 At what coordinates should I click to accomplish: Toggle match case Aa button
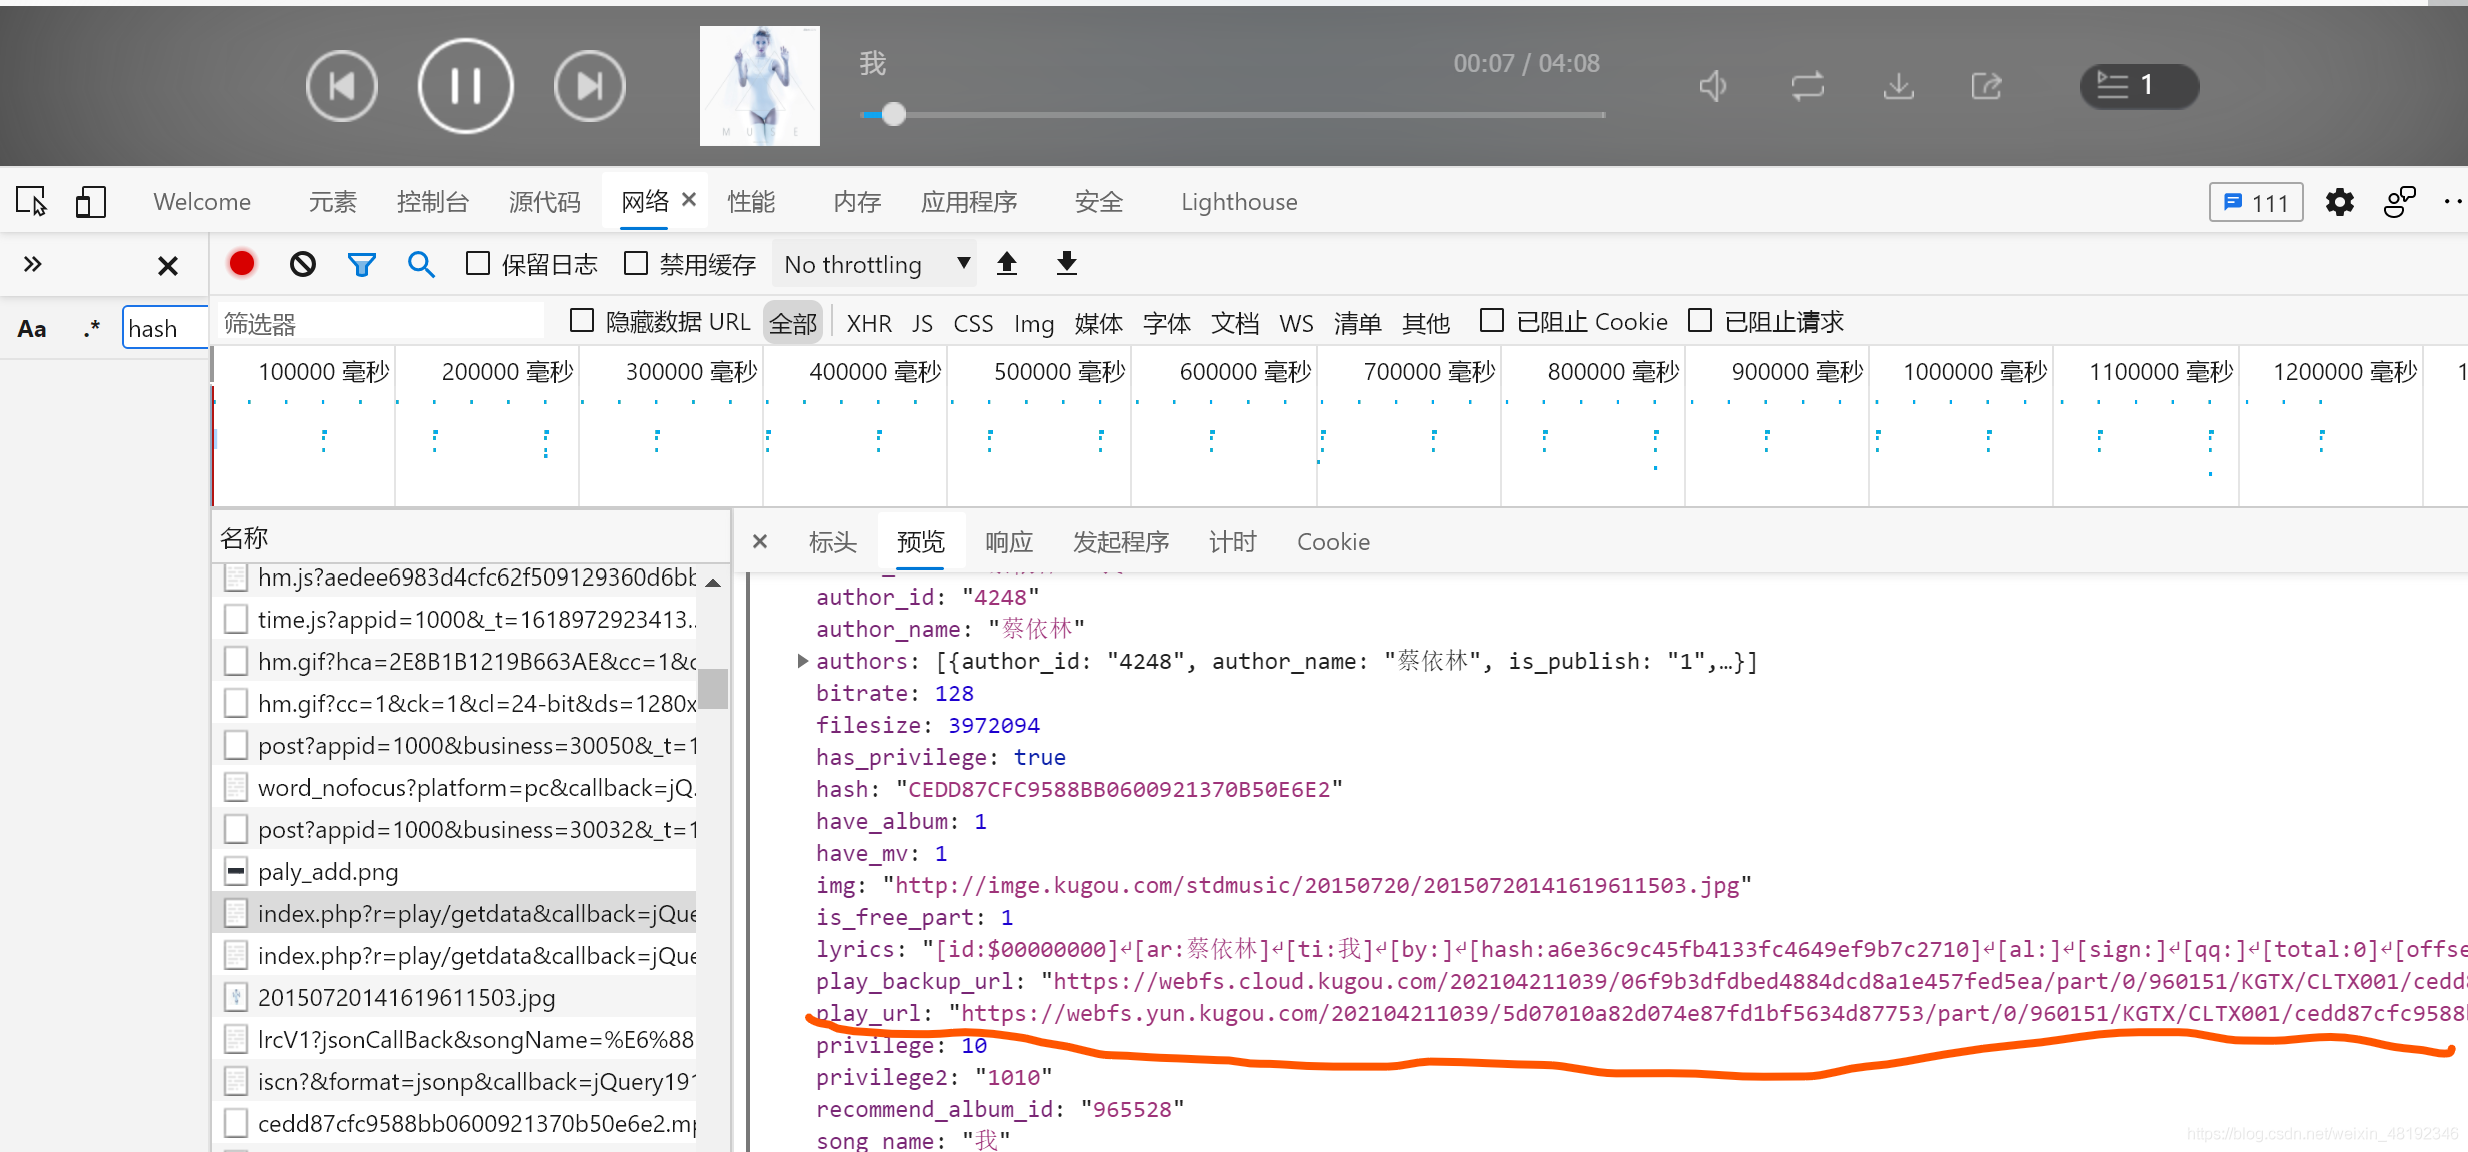[x=32, y=329]
